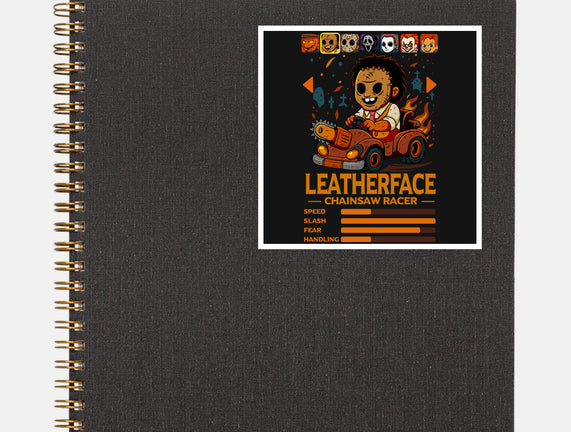Select the orange-haired doll character icon
This screenshot has height=432, width=571.
pos(429,43)
